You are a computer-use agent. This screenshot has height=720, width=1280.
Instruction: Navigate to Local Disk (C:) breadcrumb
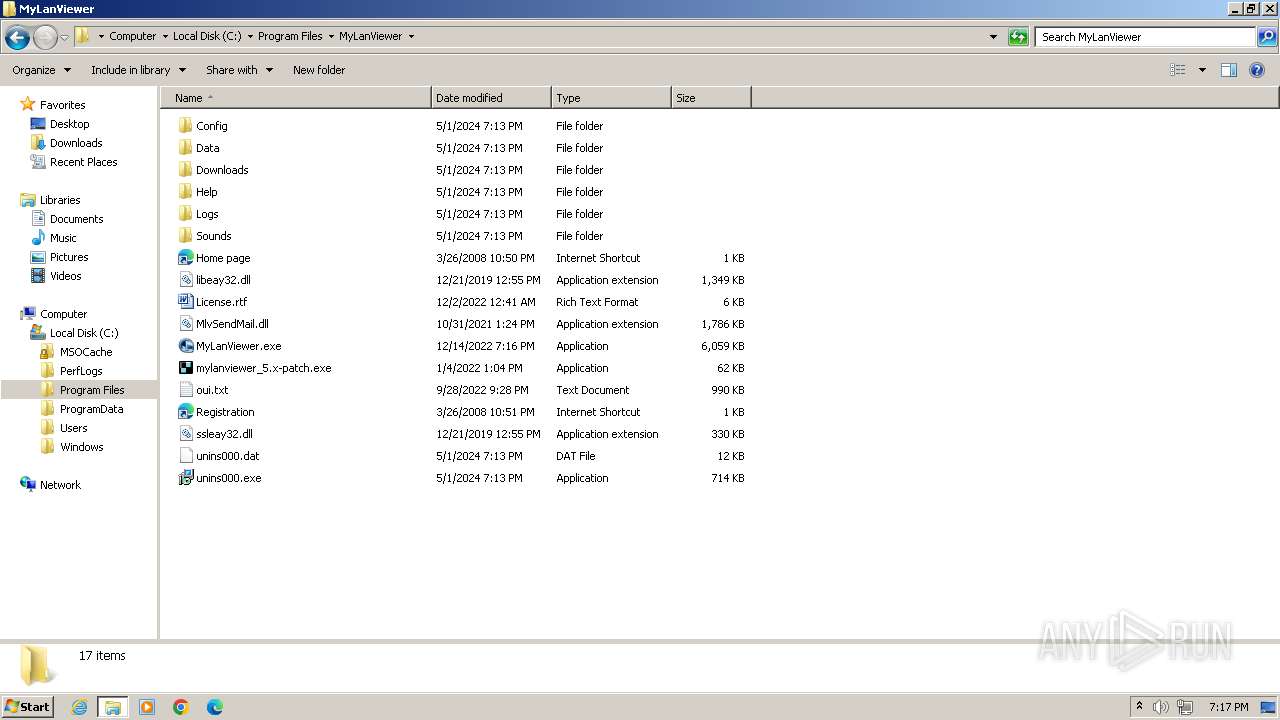[x=207, y=36]
